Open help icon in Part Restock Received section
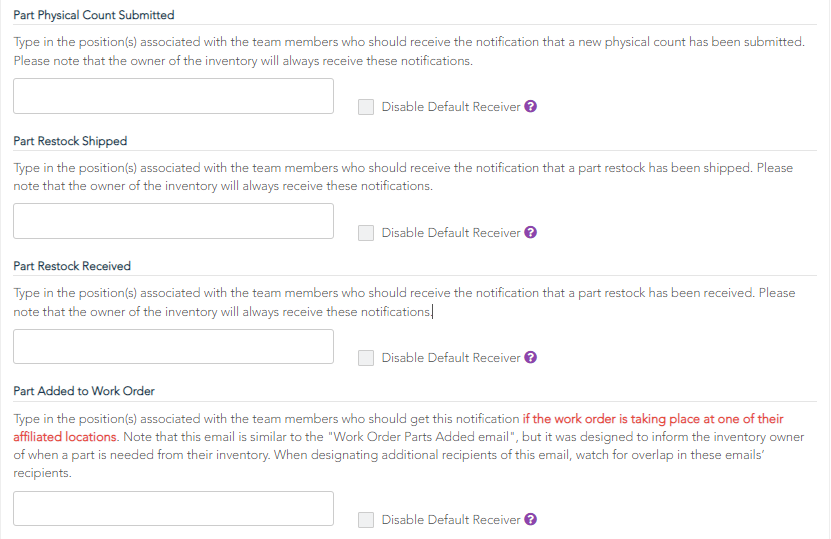The height and width of the screenshot is (539, 831). 531,357
